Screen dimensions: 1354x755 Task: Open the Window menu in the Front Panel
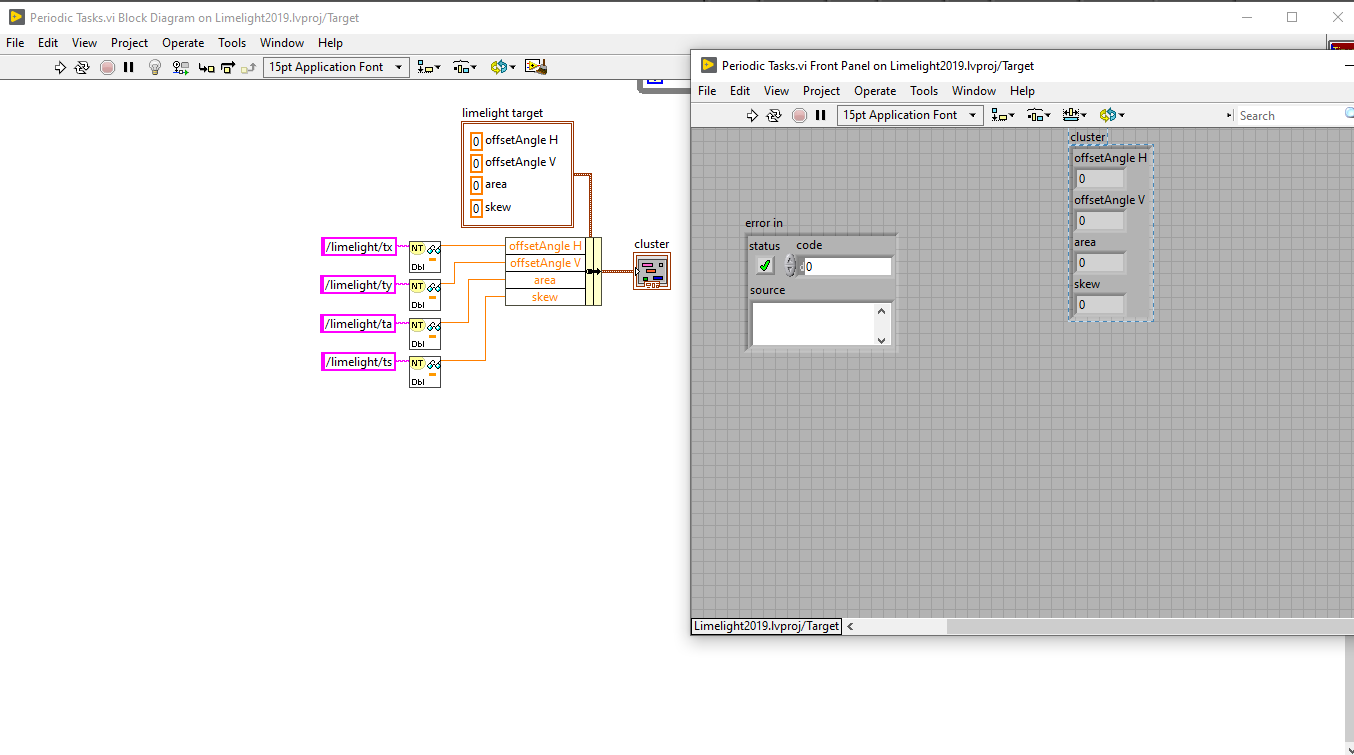point(974,91)
